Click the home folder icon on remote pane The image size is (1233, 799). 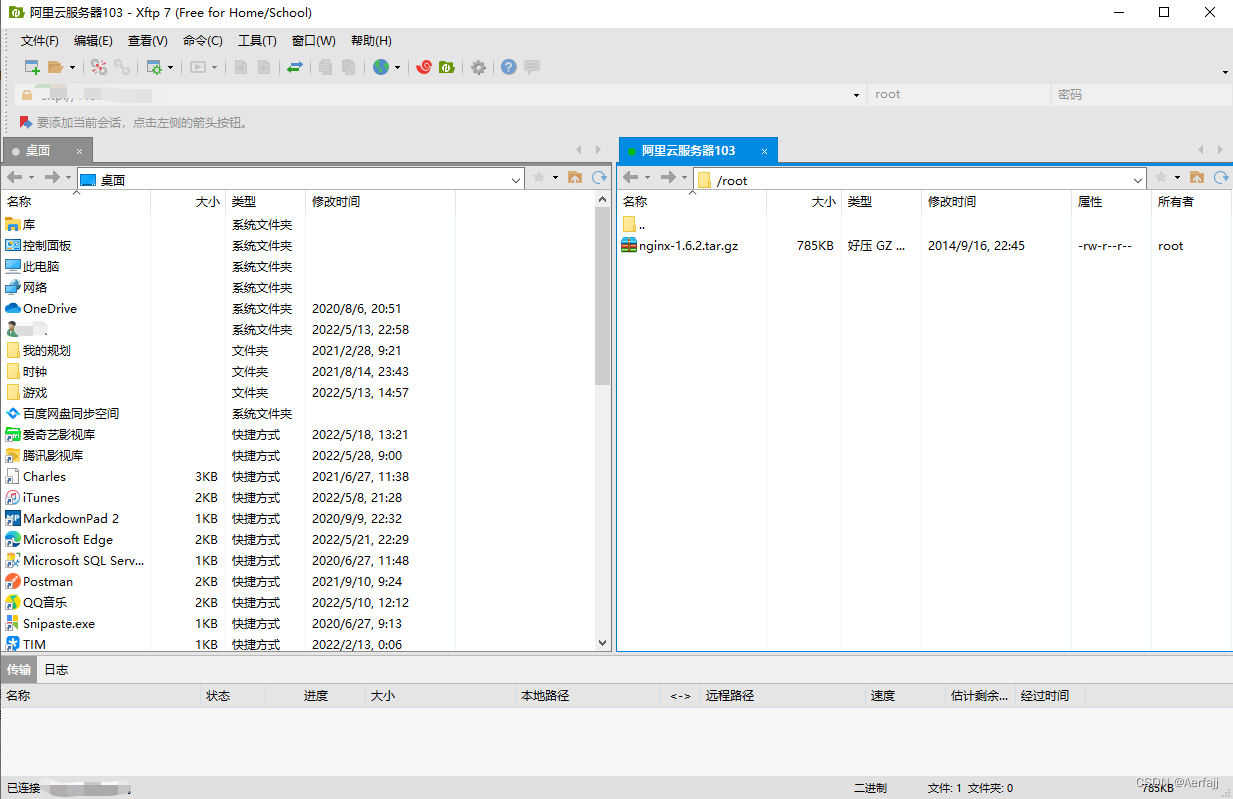(1197, 177)
